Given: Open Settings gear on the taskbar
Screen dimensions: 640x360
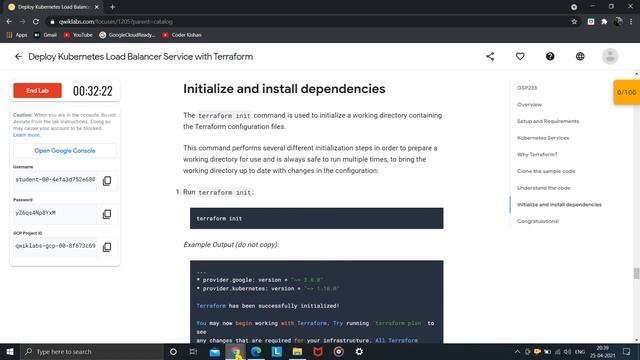Looking at the screenshot, I should click(359, 351).
